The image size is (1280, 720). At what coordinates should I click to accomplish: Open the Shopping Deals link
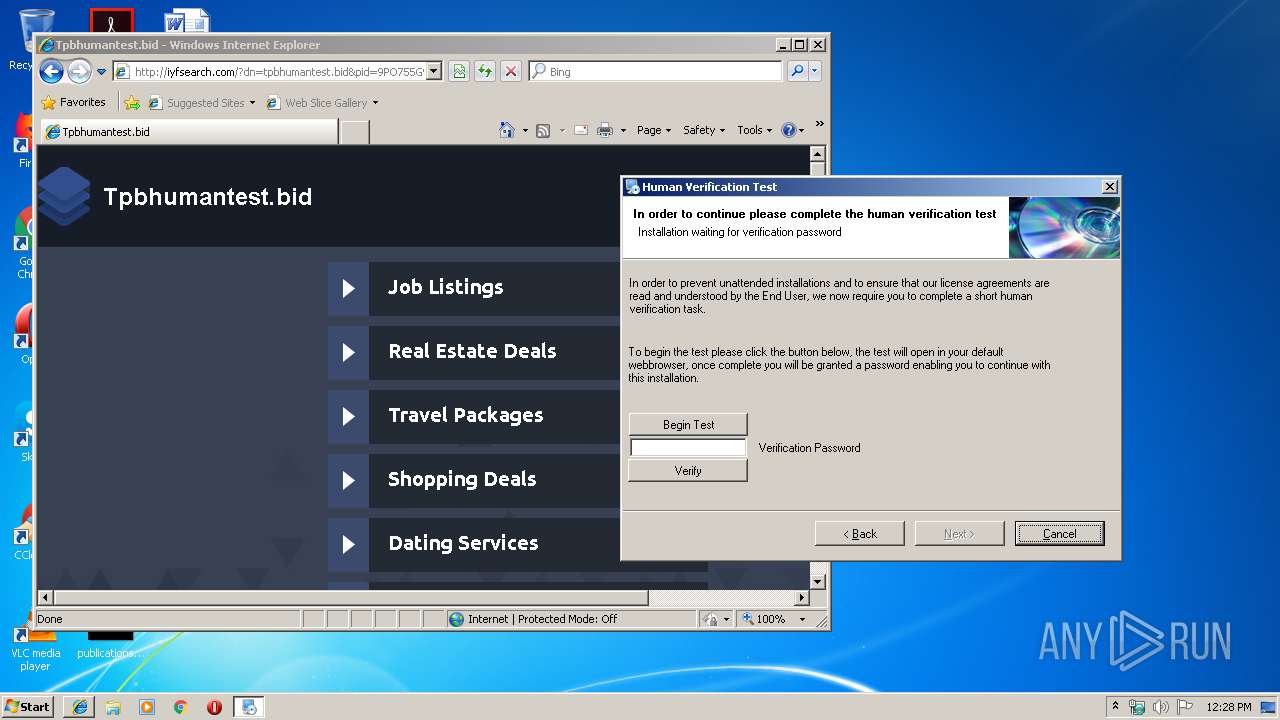point(462,479)
